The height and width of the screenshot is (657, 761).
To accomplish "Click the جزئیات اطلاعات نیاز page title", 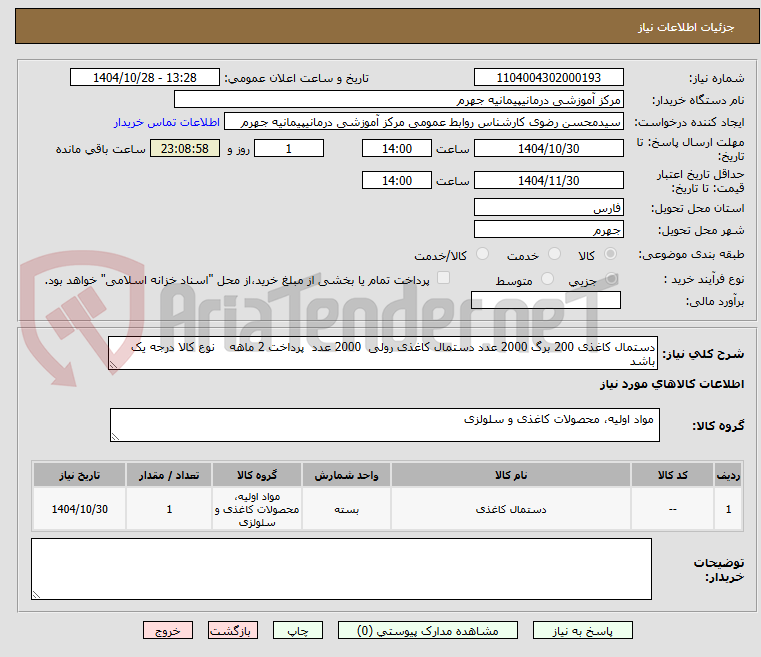I will (686, 27).
